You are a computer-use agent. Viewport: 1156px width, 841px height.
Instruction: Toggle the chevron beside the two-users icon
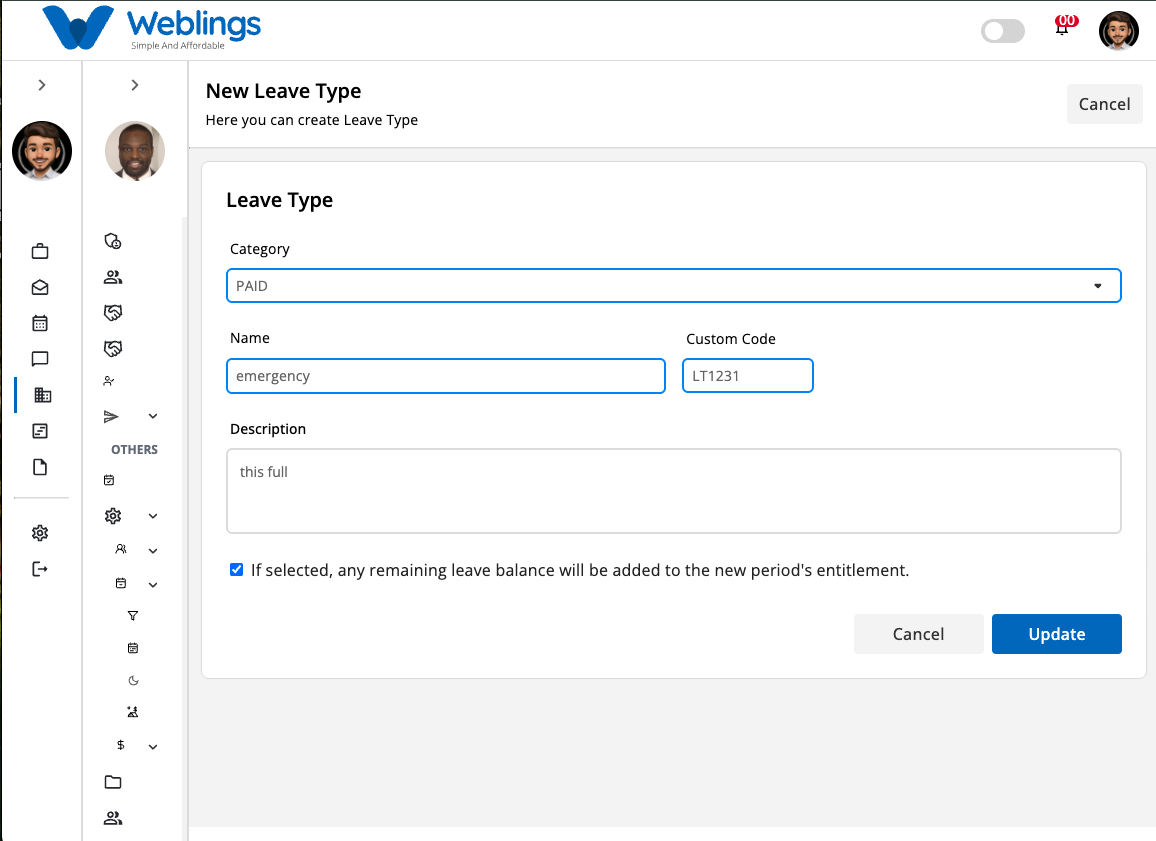click(153, 551)
